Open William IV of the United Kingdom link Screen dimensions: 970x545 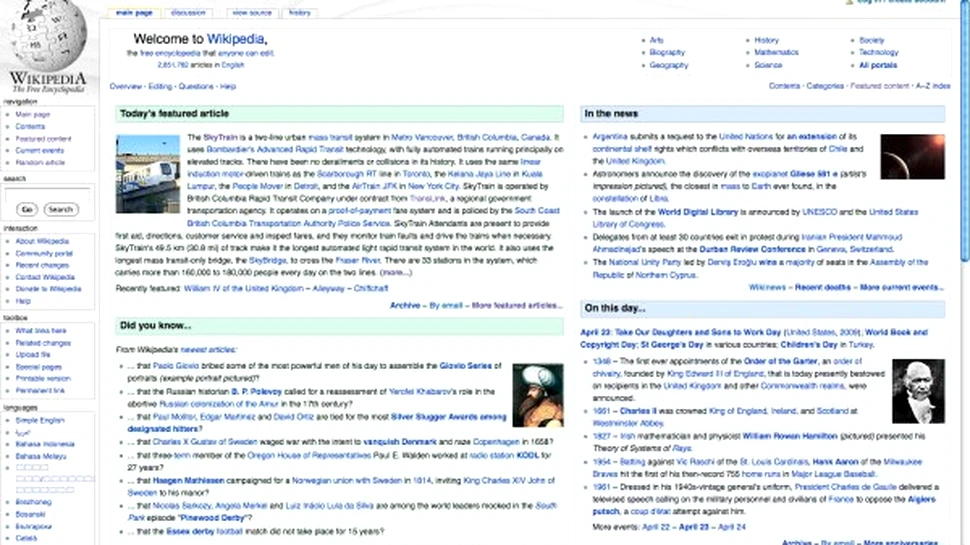click(244, 288)
